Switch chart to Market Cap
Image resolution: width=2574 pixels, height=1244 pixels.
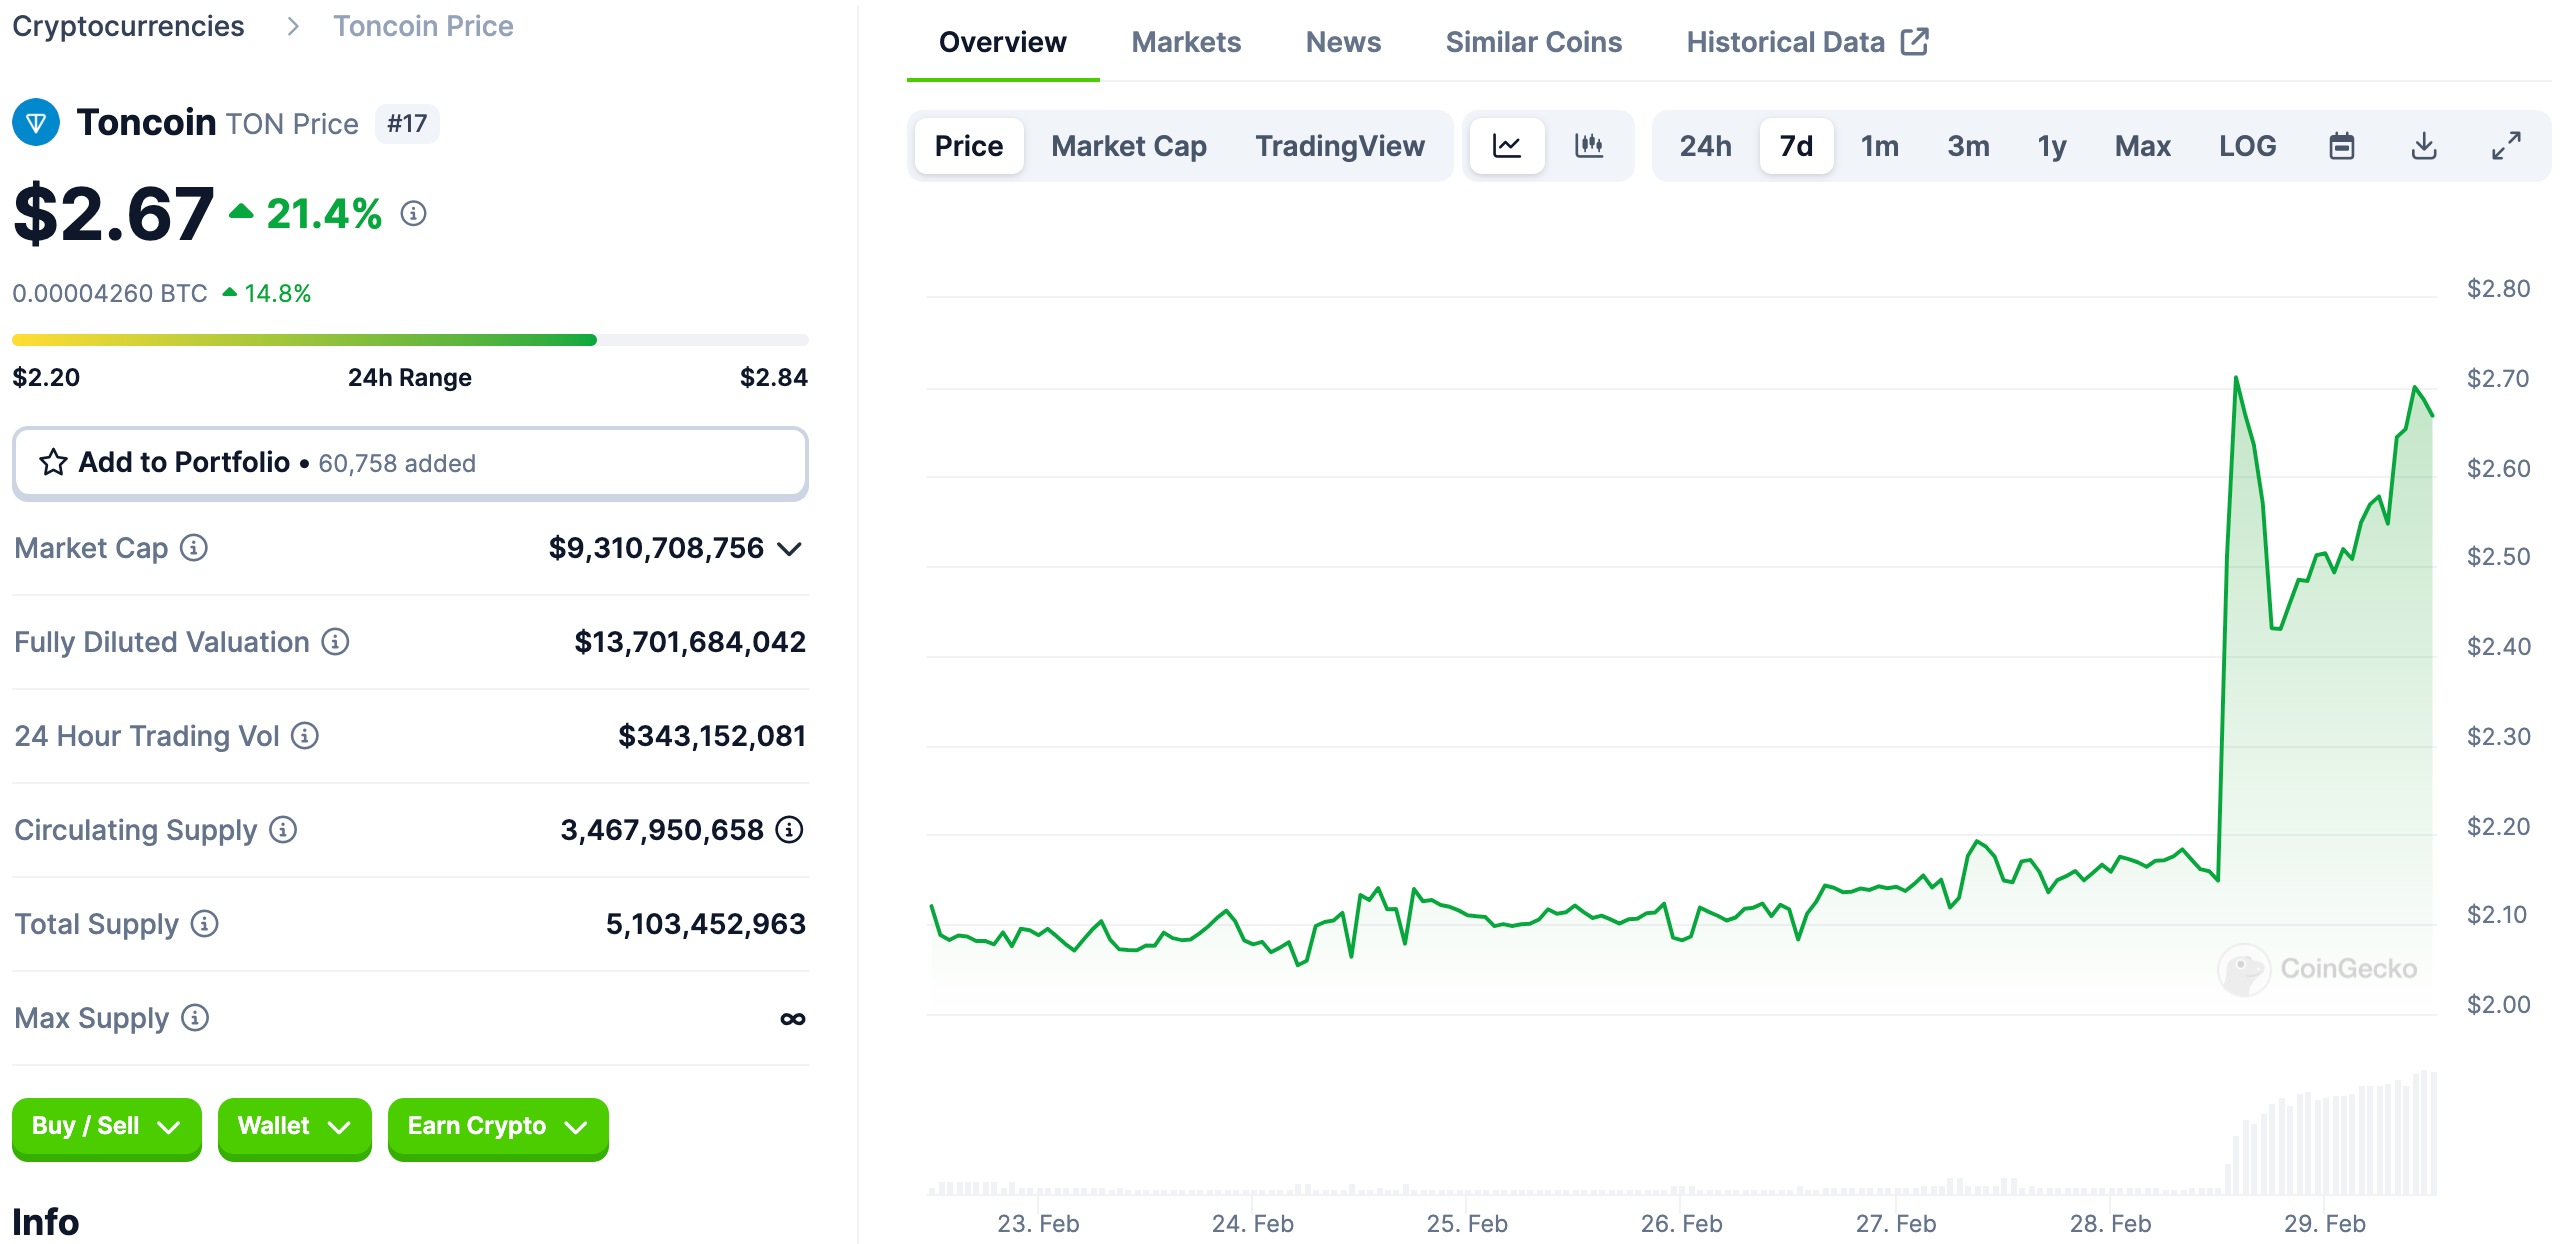1128,146
